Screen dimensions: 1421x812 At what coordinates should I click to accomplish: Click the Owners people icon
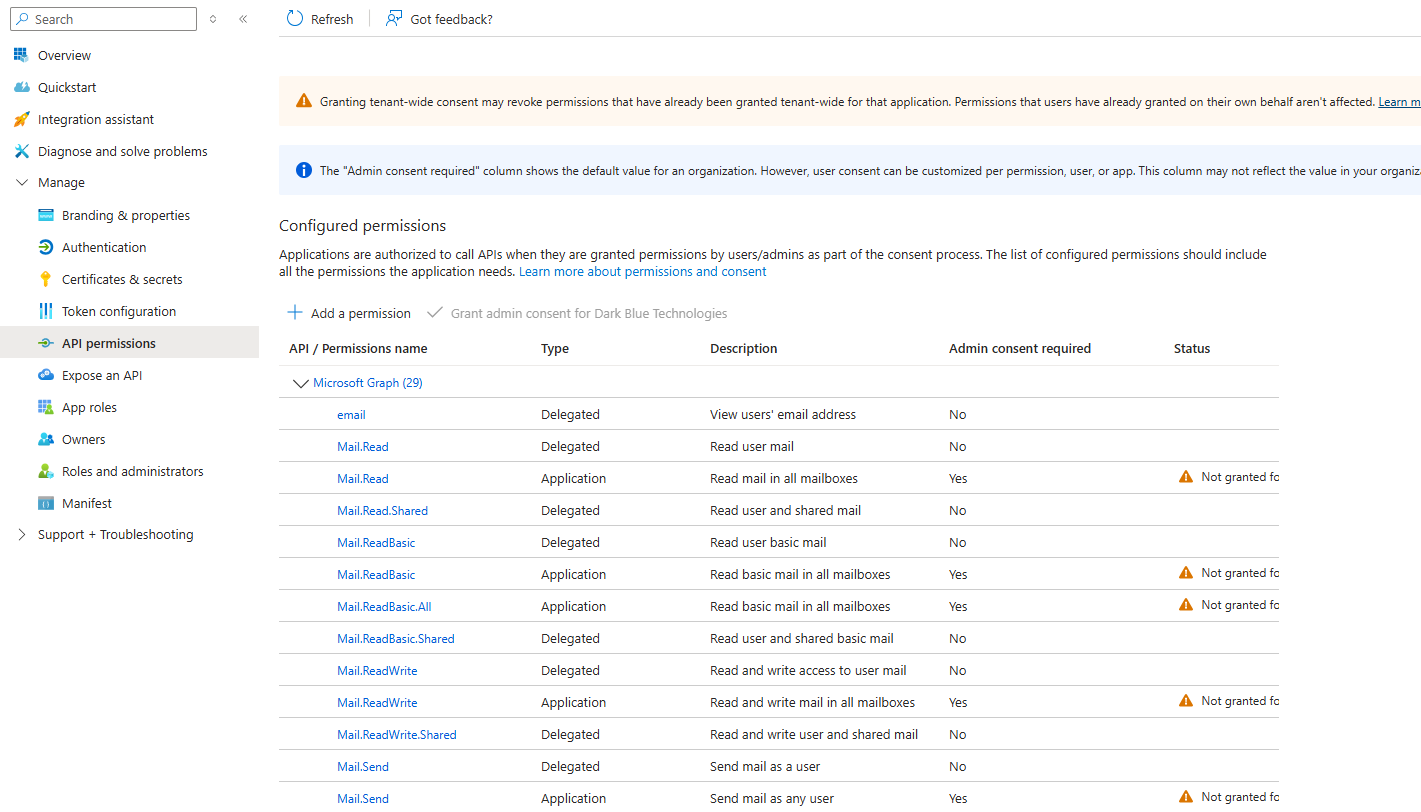click(x=45, y=439)
